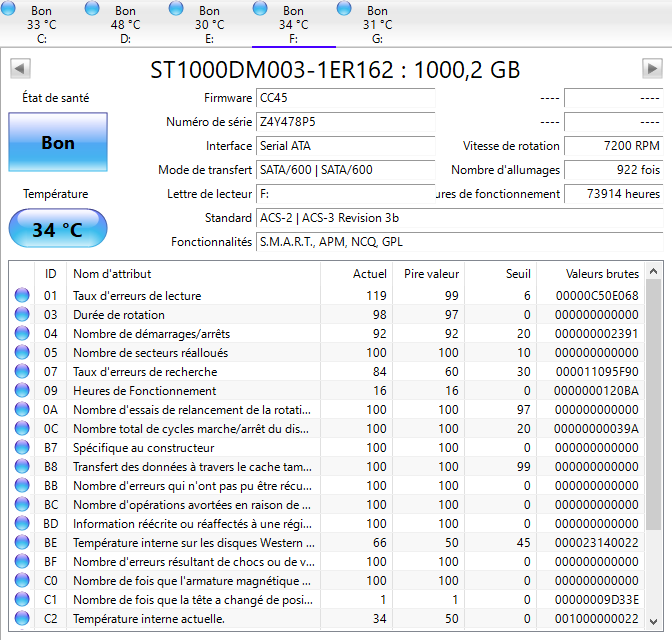The height and width of the screenshot is (640, 672).
Task: Click status orb for attribute C2
Action: (x=22, y=618)
